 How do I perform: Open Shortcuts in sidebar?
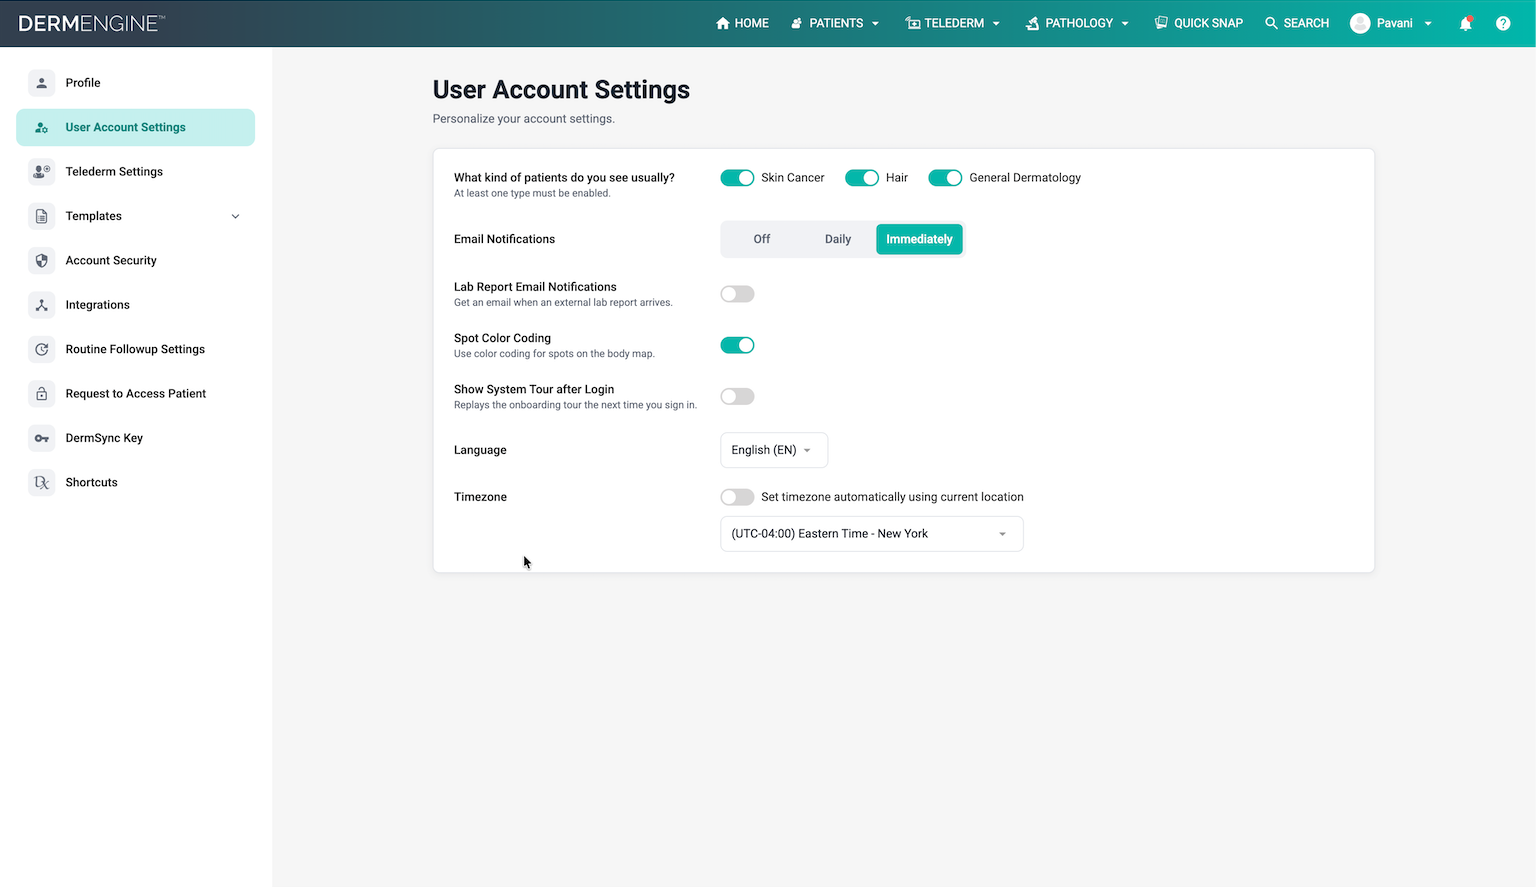click(x=135, y=483)
